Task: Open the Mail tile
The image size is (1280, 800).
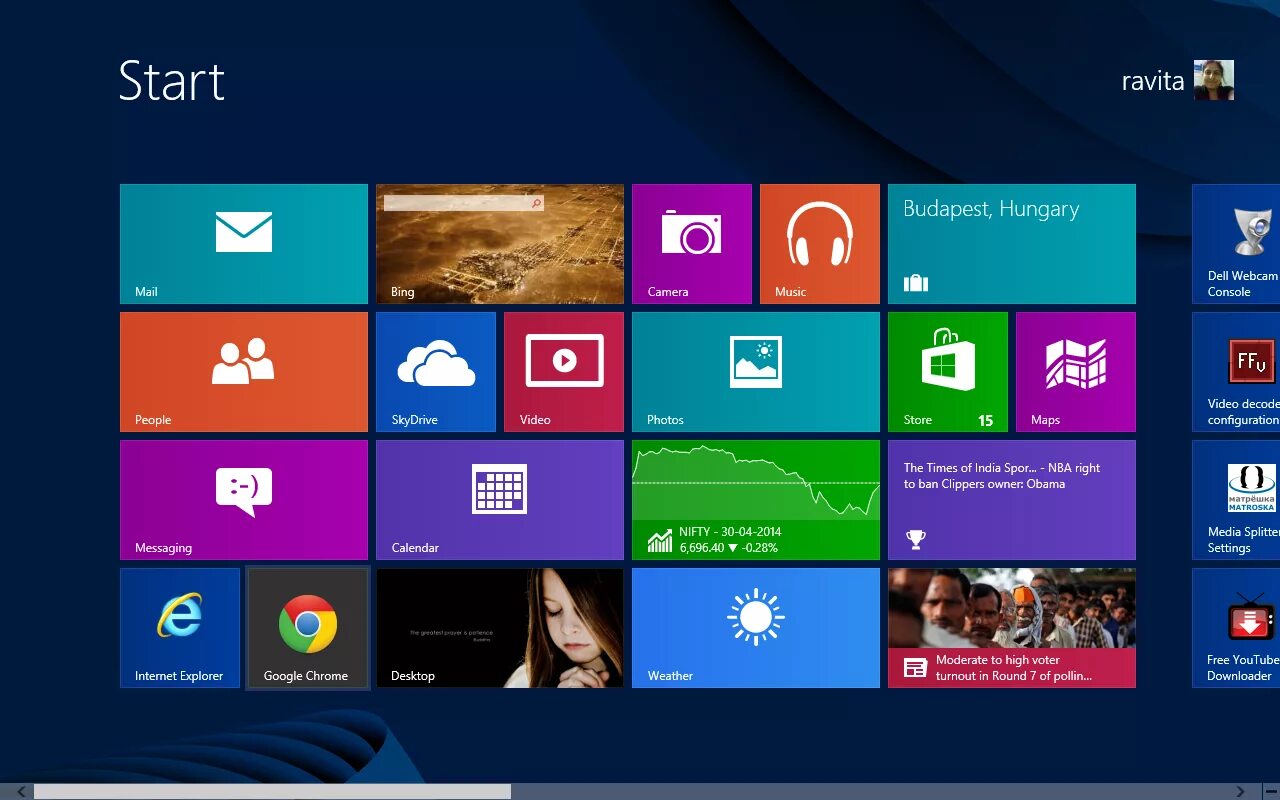Action: (244, 244)
